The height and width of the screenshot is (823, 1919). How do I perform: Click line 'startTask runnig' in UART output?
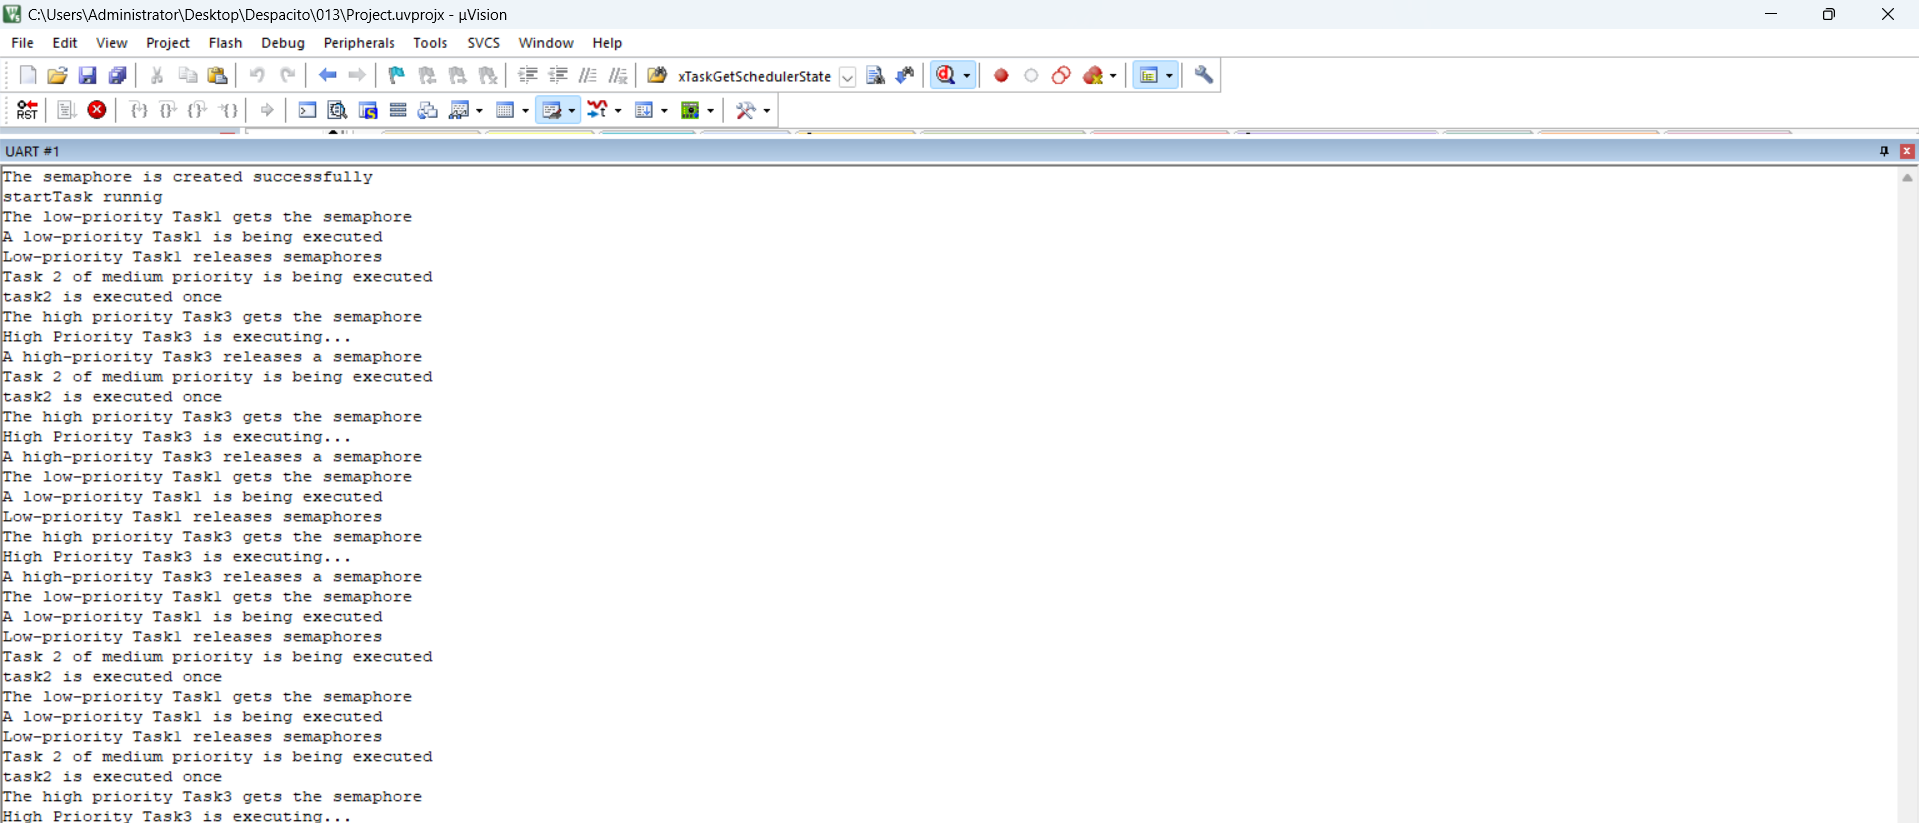click(82, 197)
